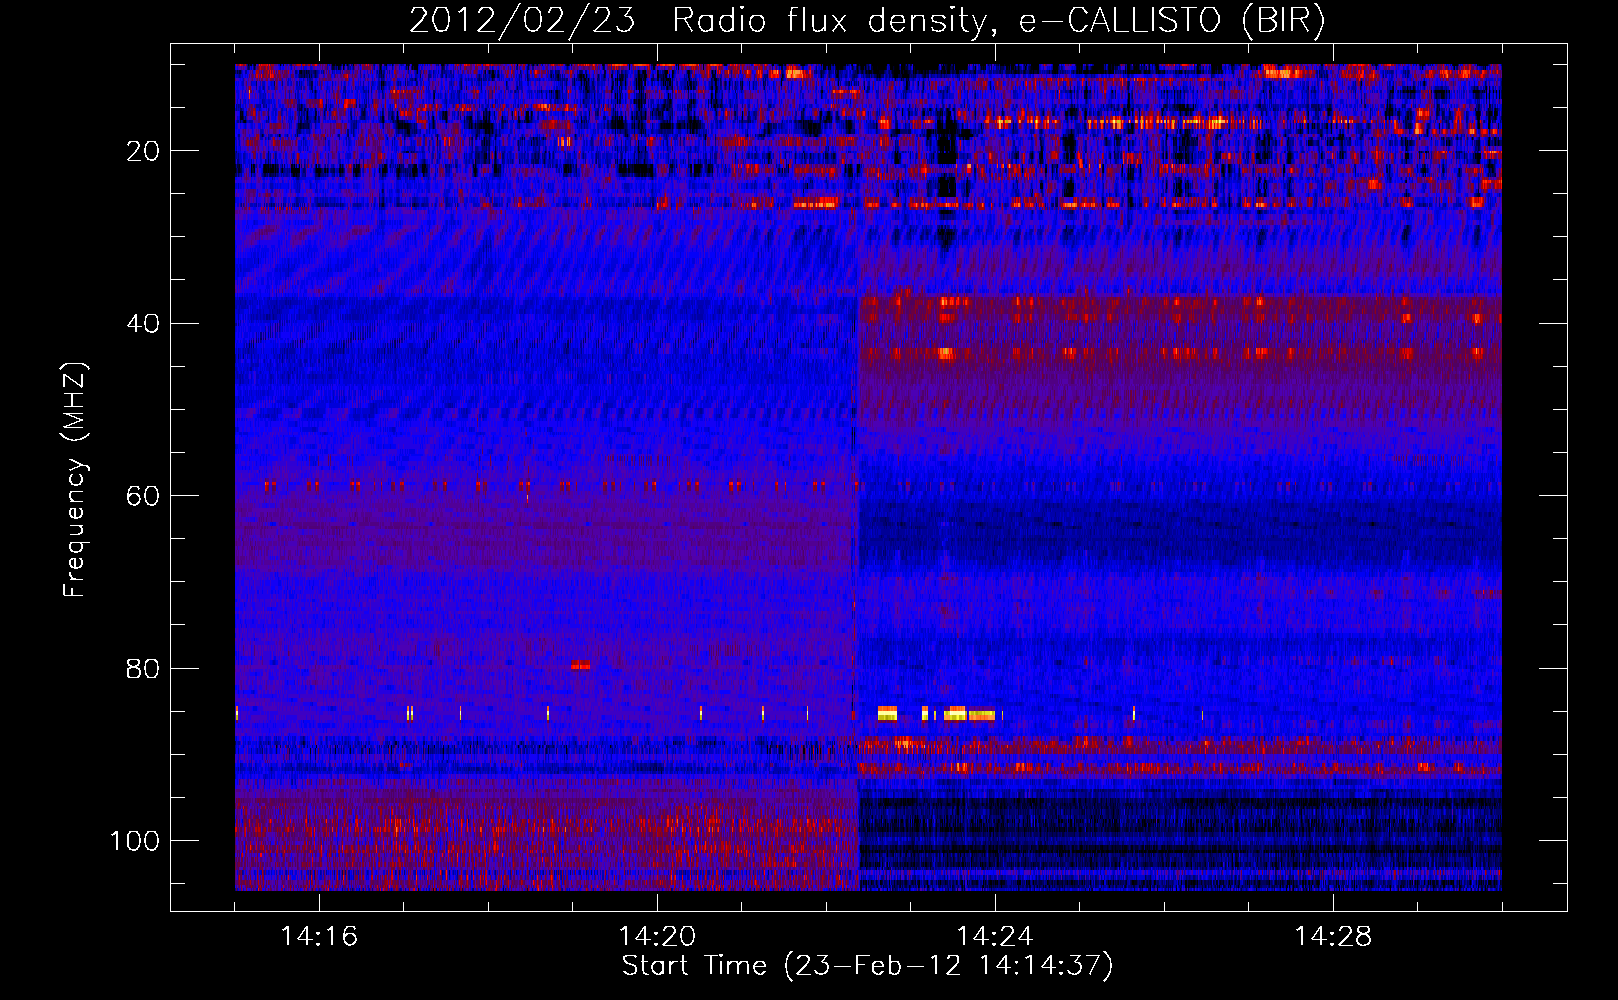This screenshot has width=1618, height=1000.
Task: Click the small red spot at 80 MHz
Action: click(581, 665)
